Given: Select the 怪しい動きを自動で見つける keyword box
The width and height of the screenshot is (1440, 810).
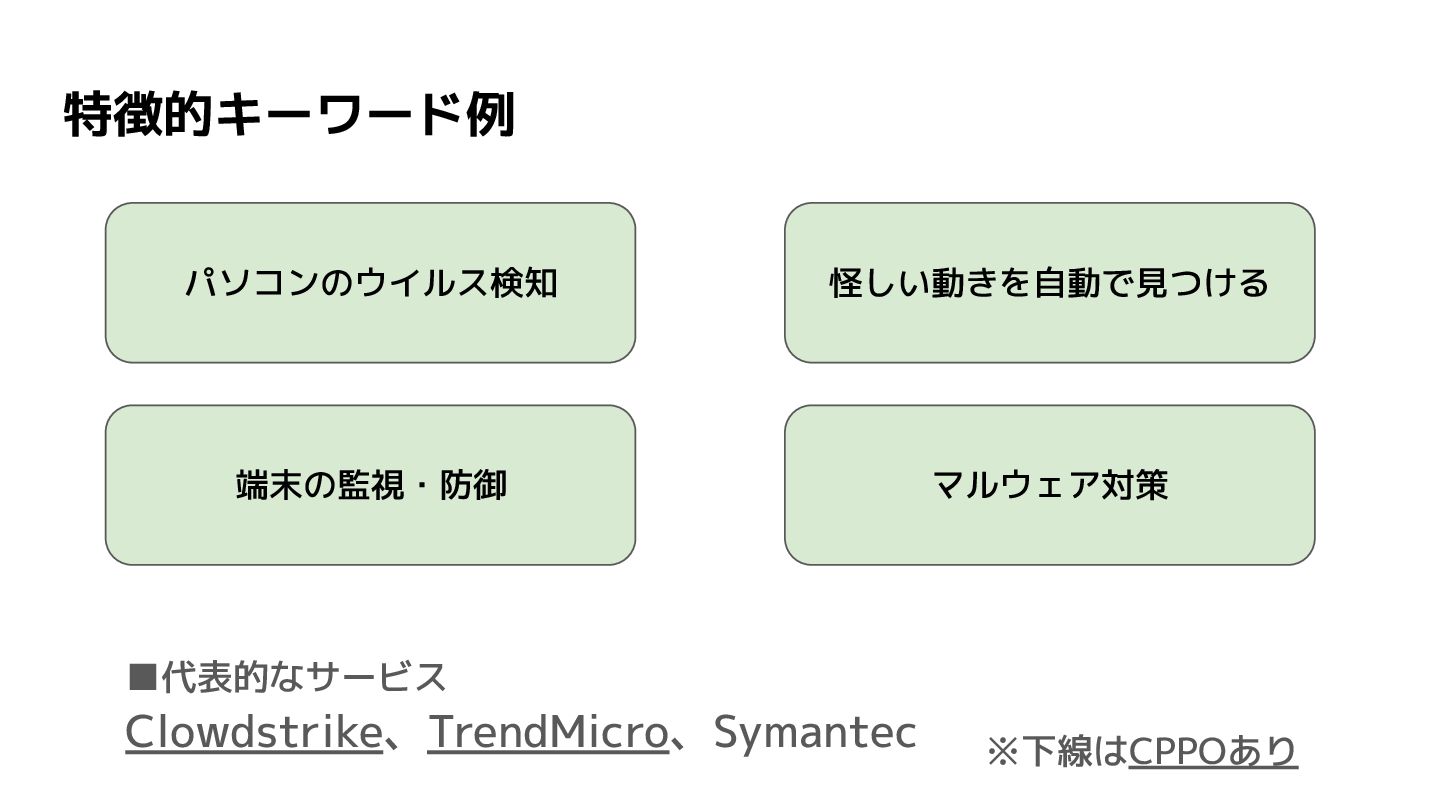Looking at the screenshot, I should 1049,283.
